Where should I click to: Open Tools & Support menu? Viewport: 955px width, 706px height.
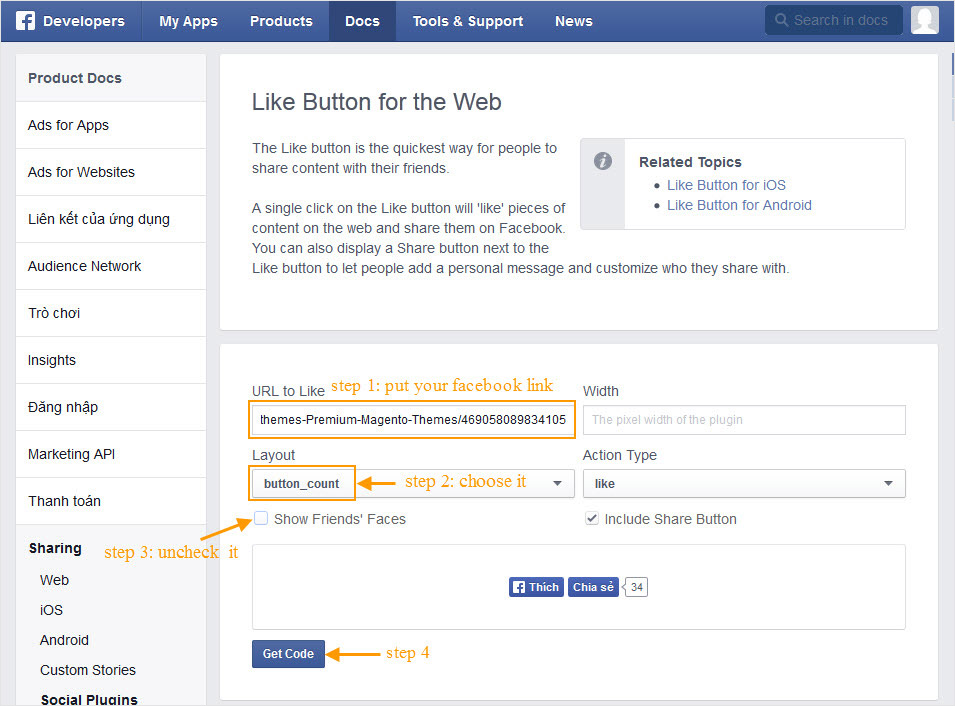(x=468, y=21)
